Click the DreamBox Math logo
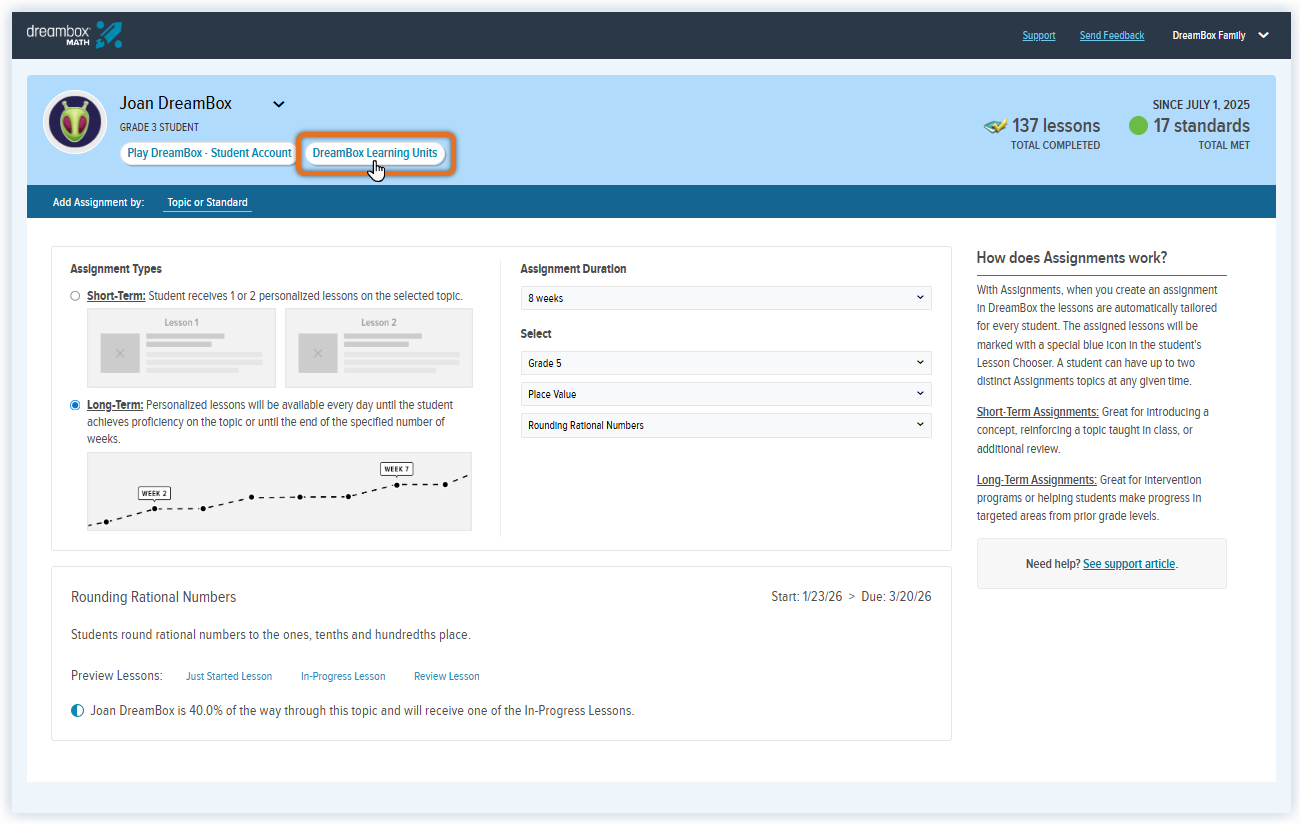1300x824 pixels. (x=74, y=35)
